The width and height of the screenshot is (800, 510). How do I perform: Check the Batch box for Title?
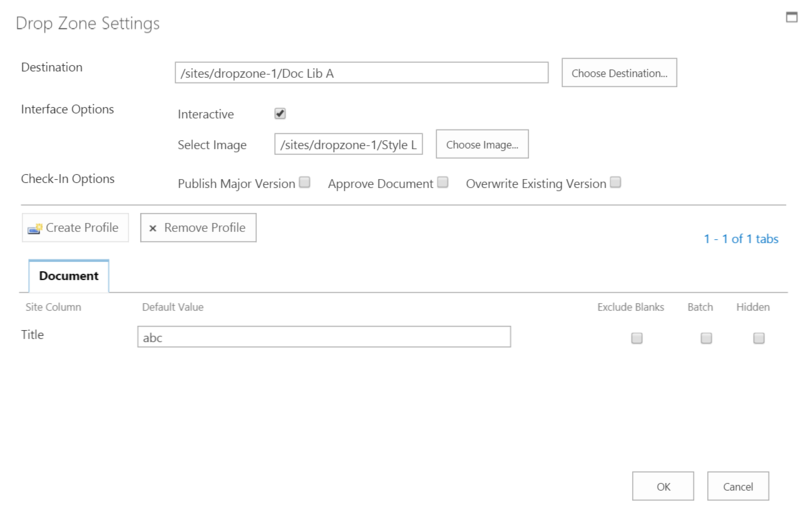click(x=706, y=338)
